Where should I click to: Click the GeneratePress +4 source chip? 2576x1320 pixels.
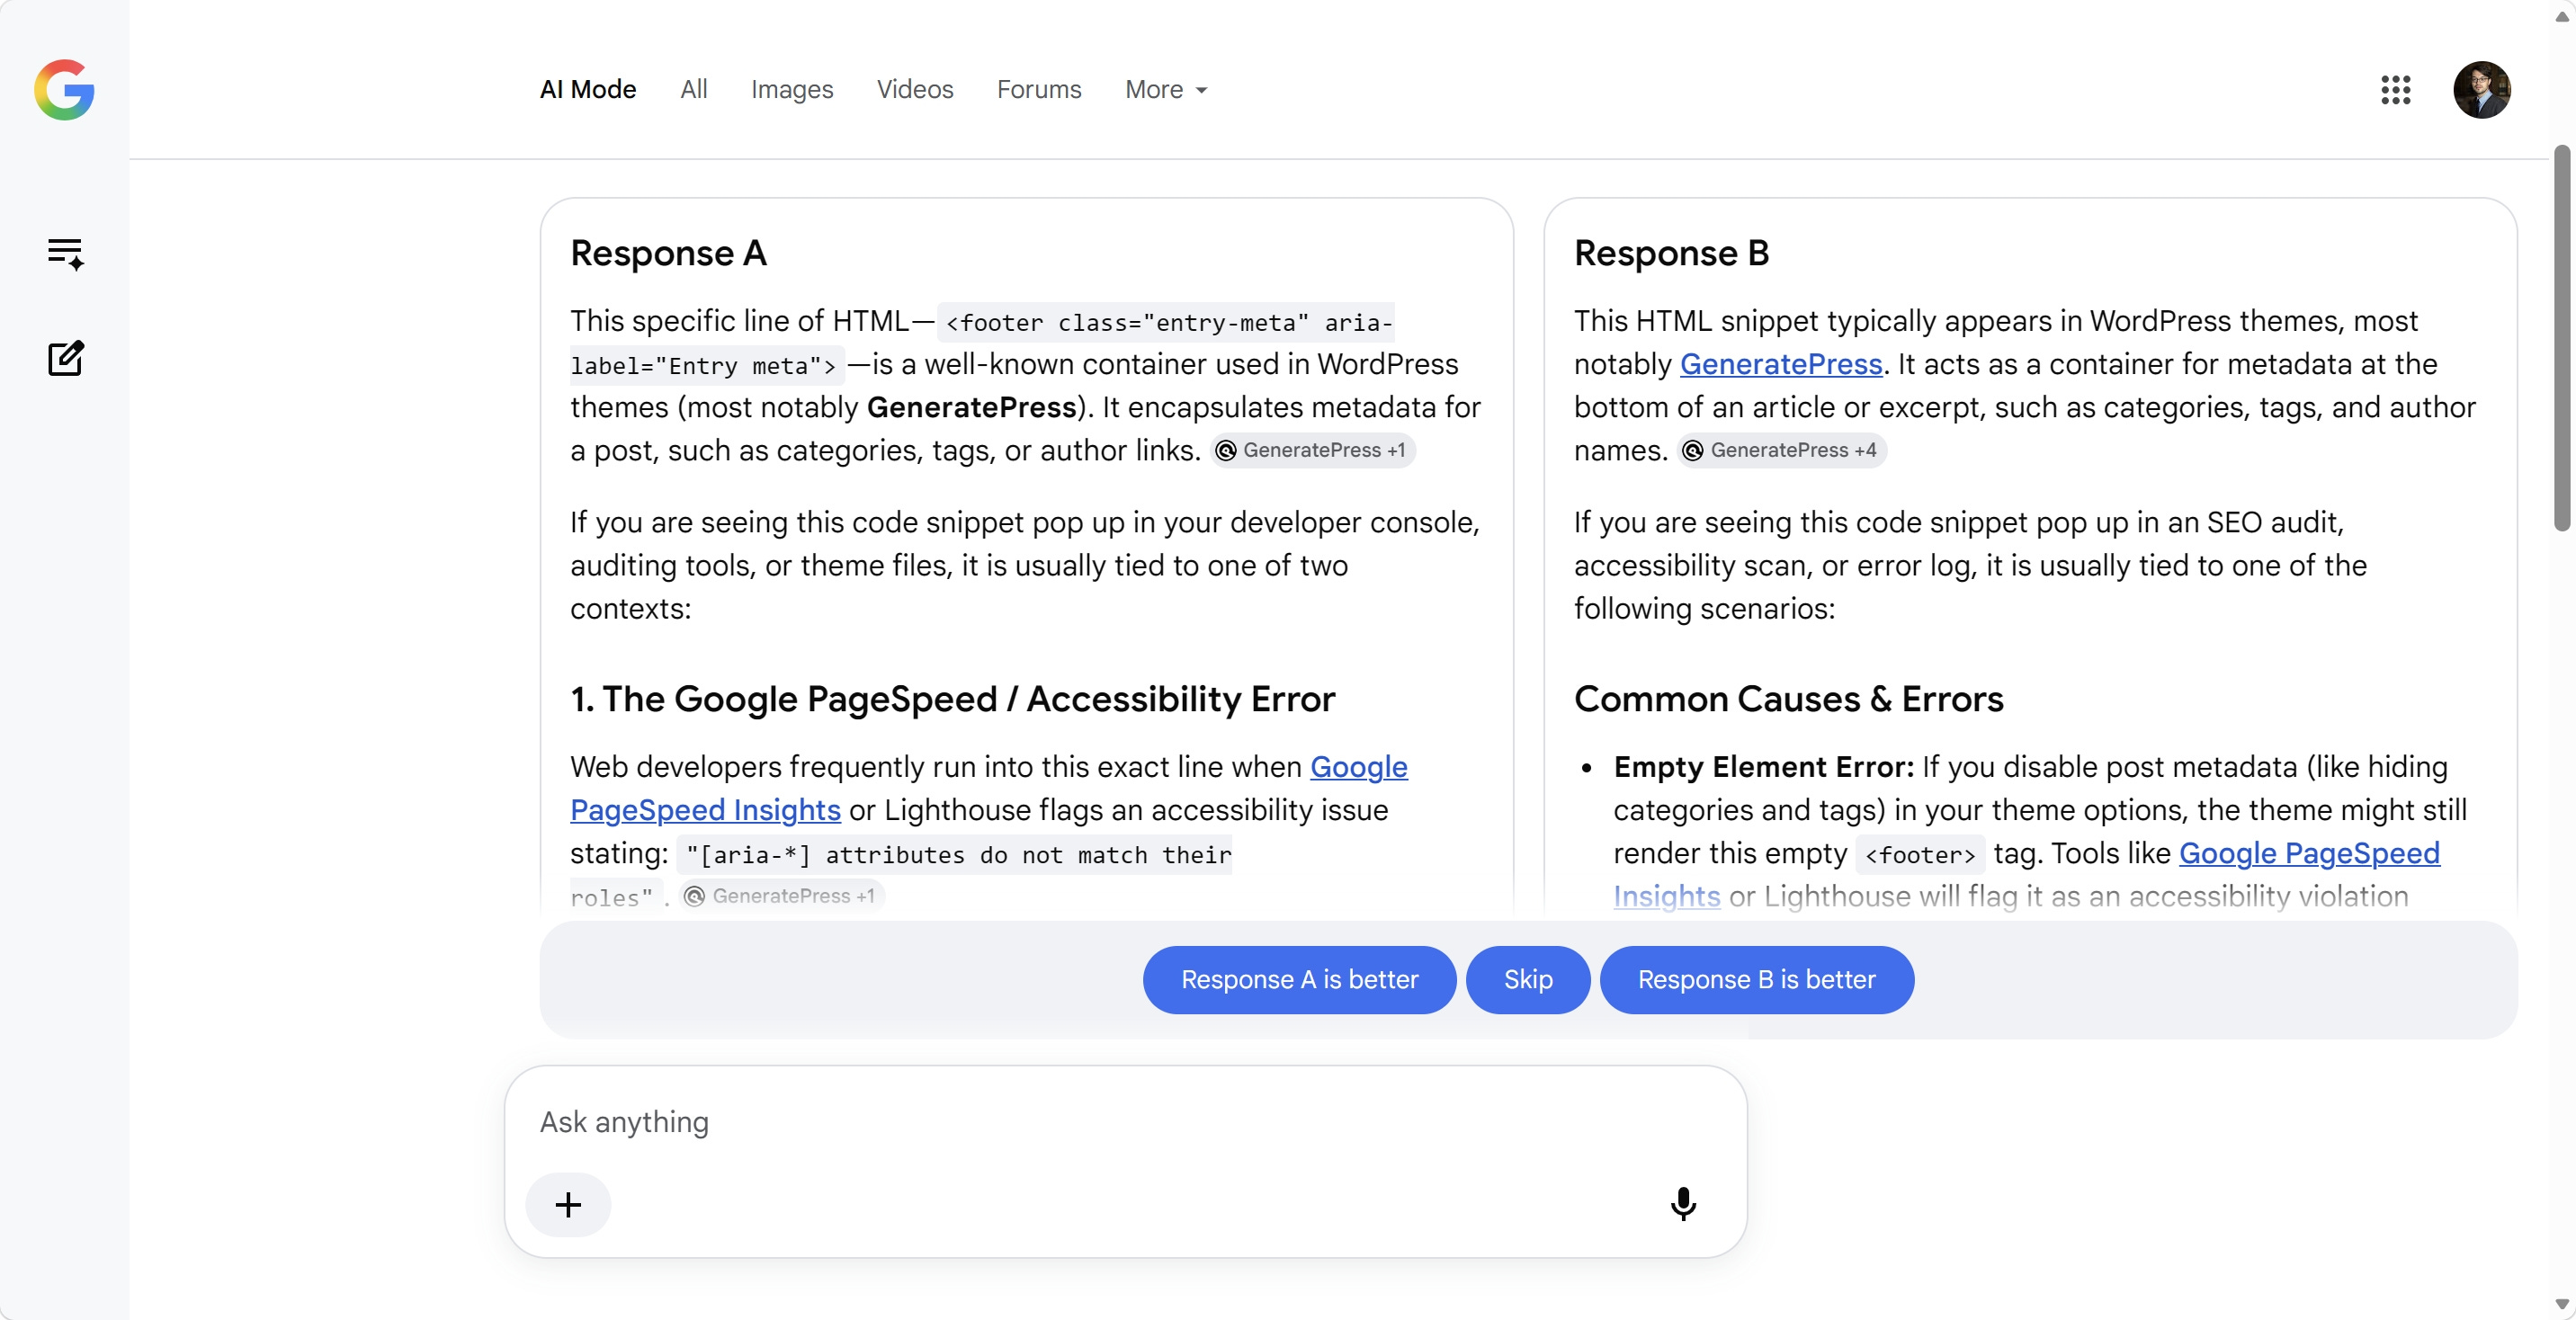click(1781, 450)
